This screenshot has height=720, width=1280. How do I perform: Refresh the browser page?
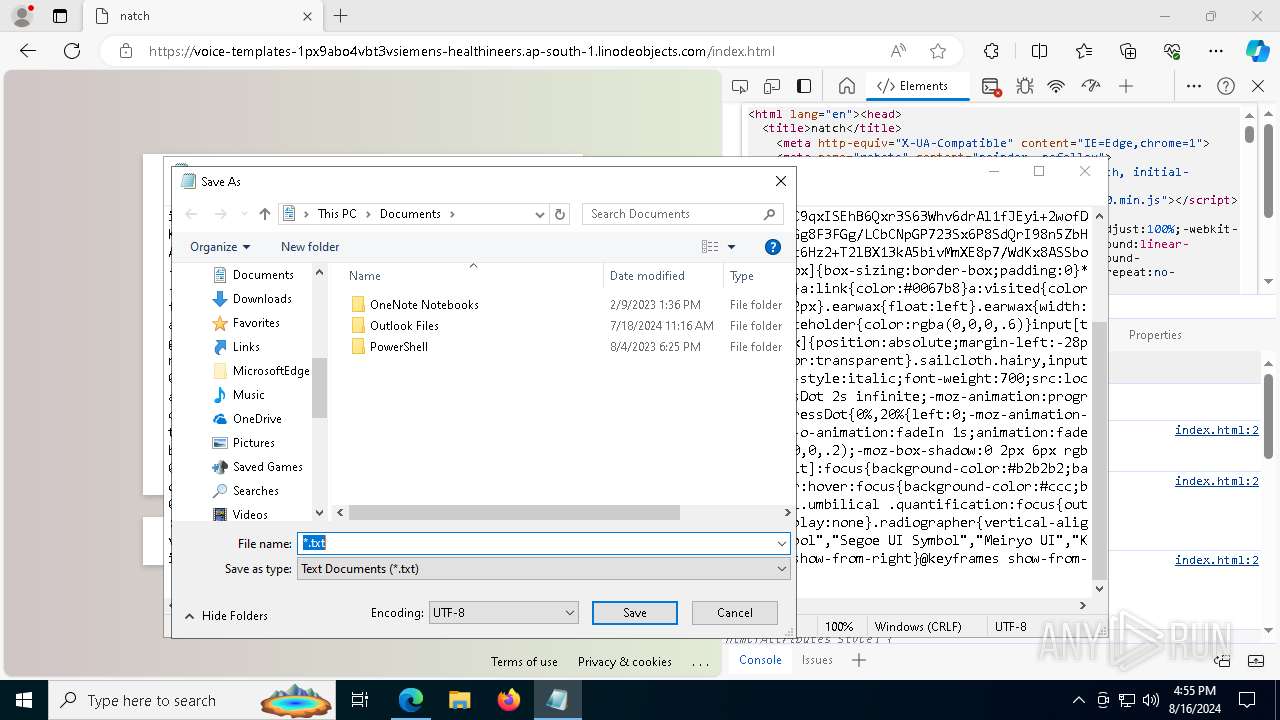[x=72, y=51]
